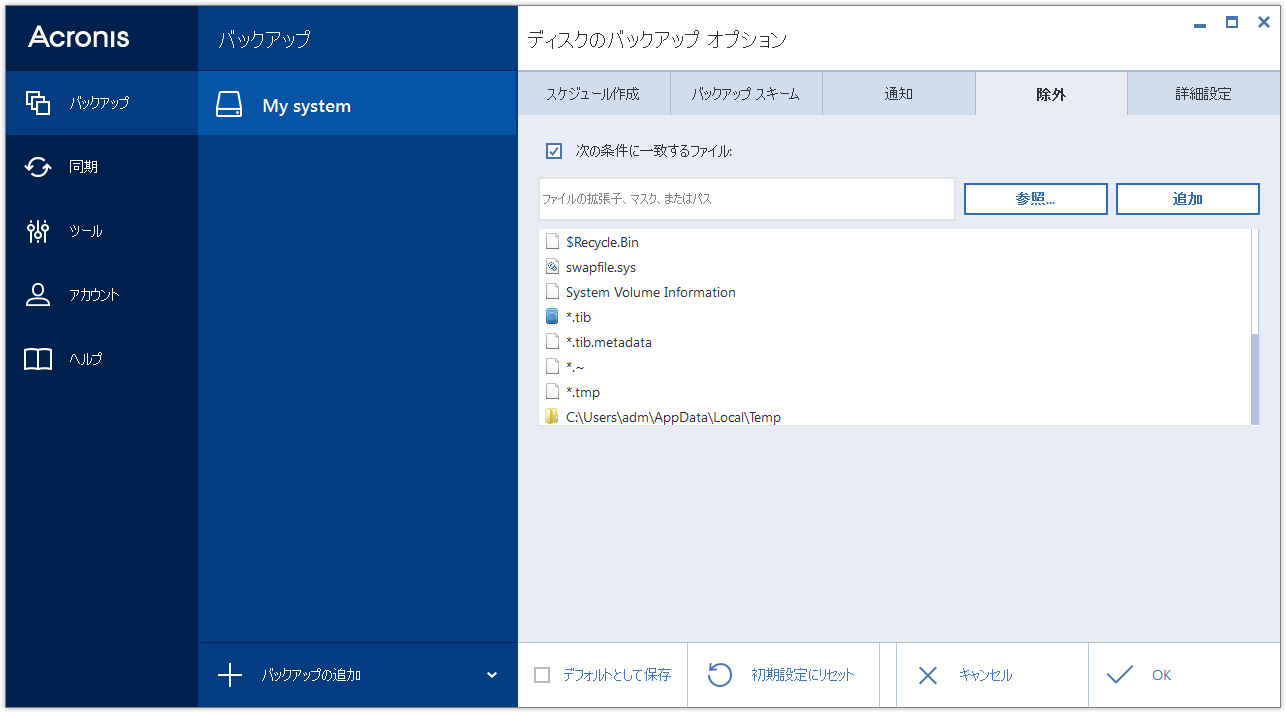Click the *.tib file icon in the list
The height and width of the screenshot is (713, 1286).
coord(552,317)
